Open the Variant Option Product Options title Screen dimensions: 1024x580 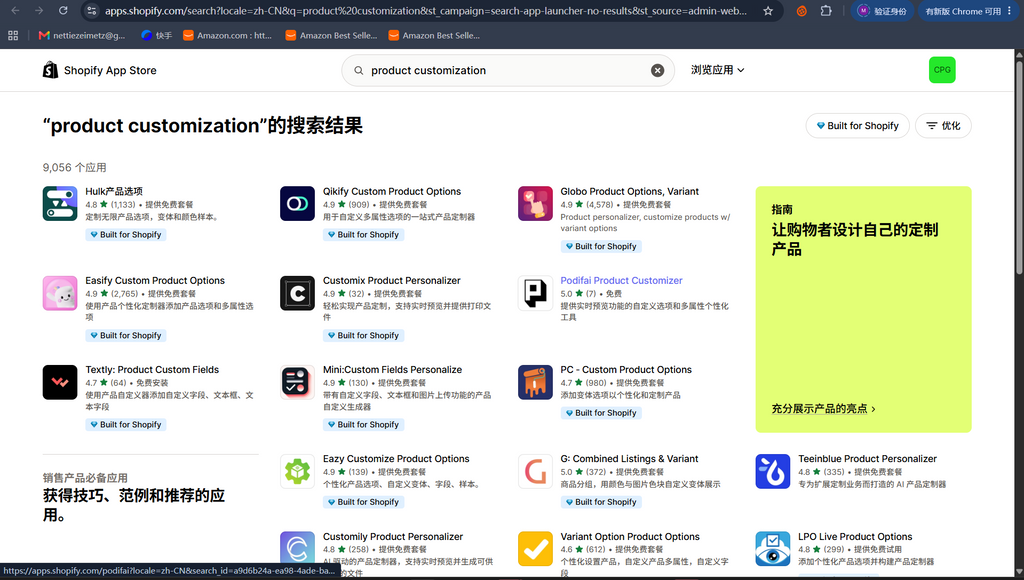click(630, 536)
